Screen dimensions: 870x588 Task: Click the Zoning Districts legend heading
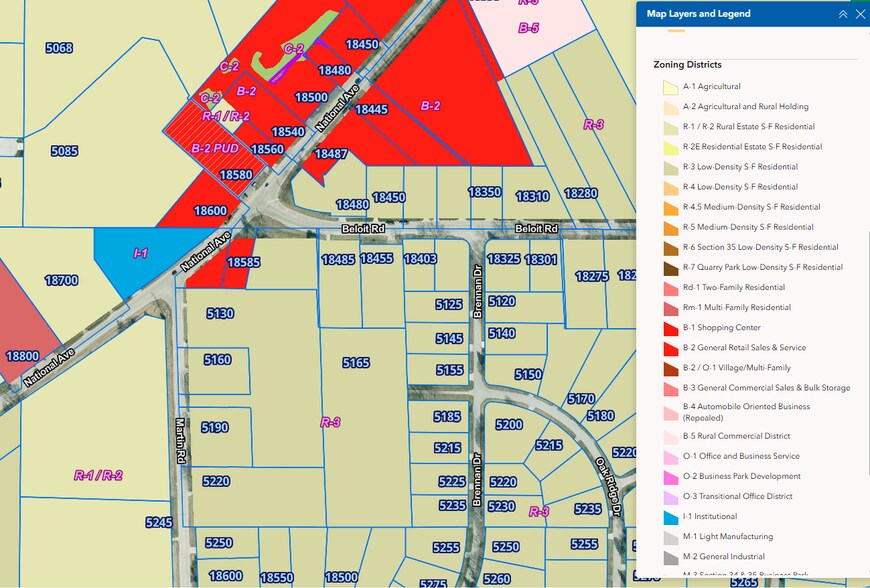687,65
